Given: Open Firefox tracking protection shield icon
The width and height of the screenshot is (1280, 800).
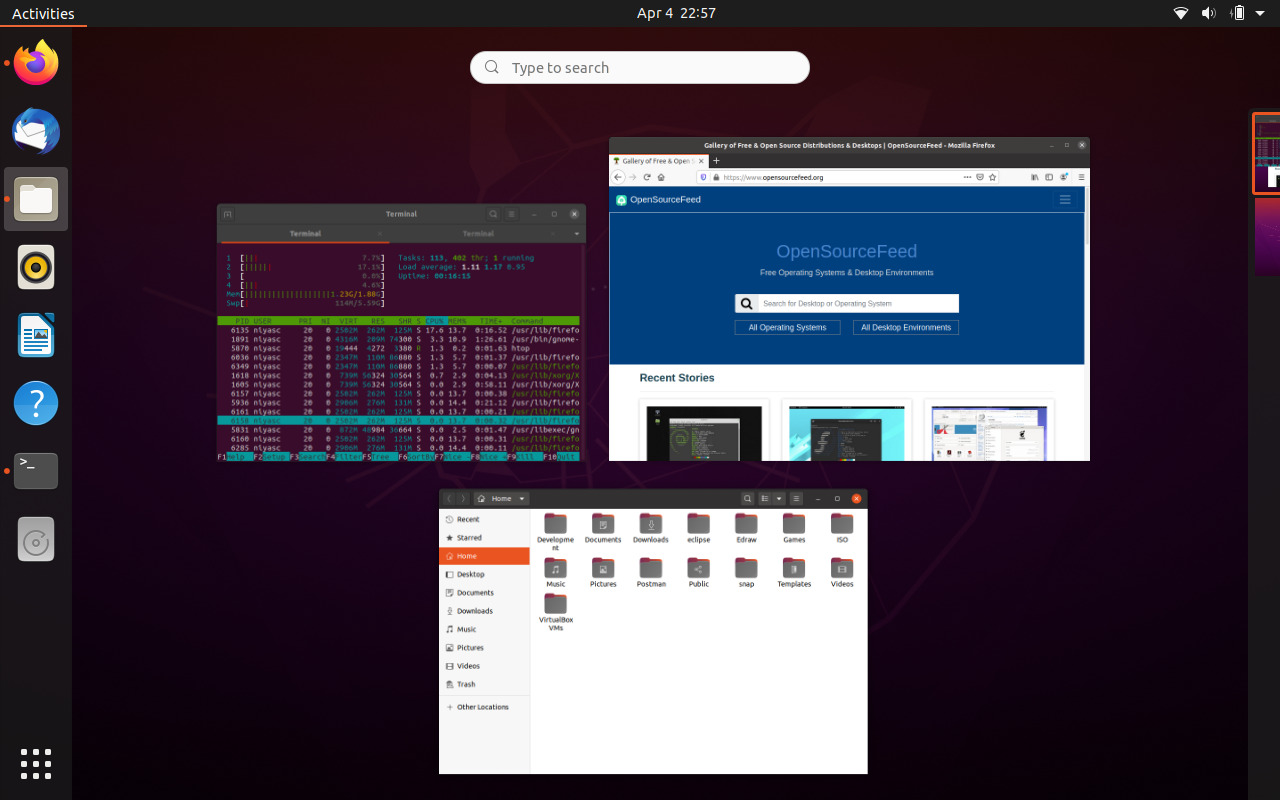Looking at the screenshot, I should [x=703, y=177].
